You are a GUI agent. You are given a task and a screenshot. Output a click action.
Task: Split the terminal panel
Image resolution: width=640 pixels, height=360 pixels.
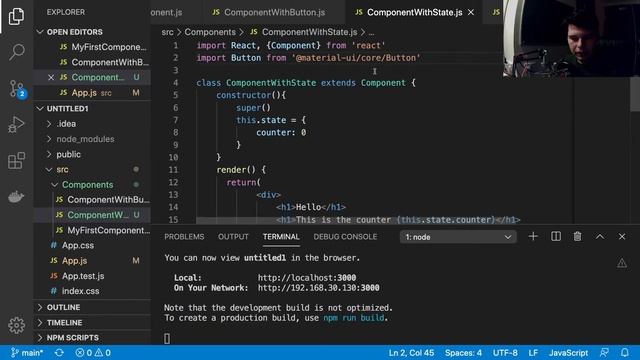(556, 236)
